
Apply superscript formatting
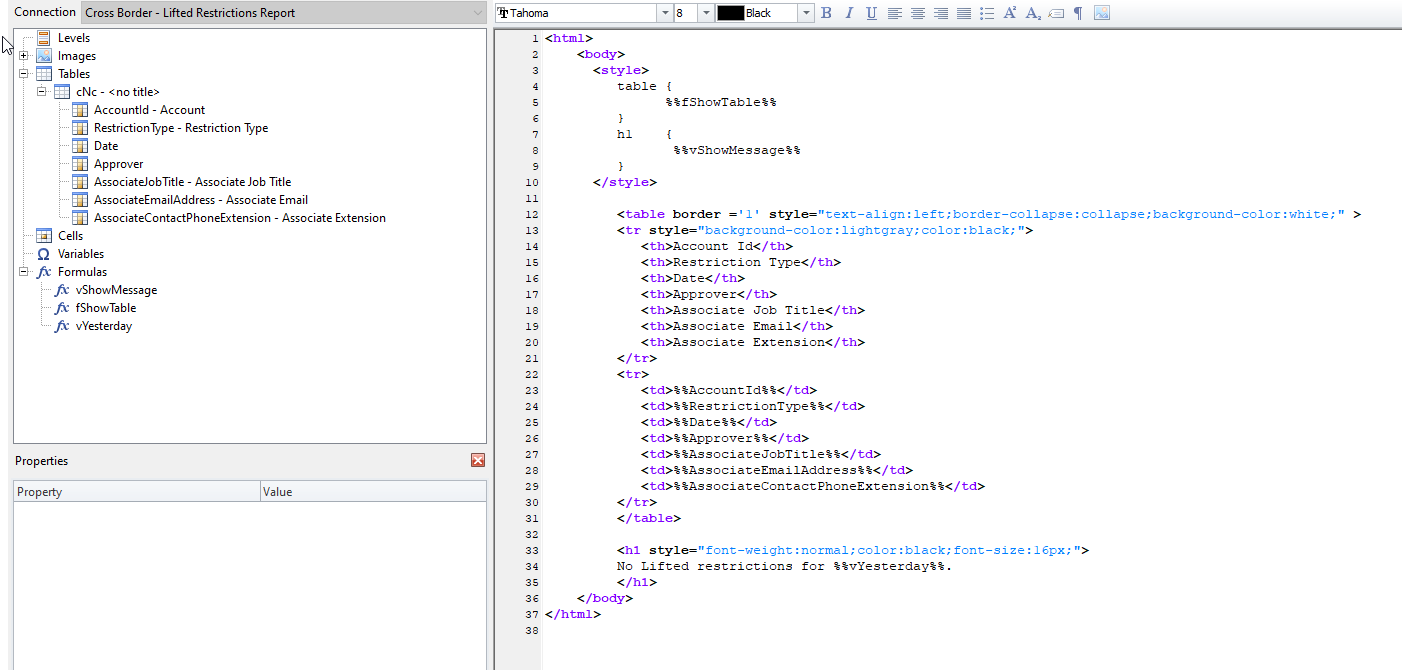click(1010, 13)
